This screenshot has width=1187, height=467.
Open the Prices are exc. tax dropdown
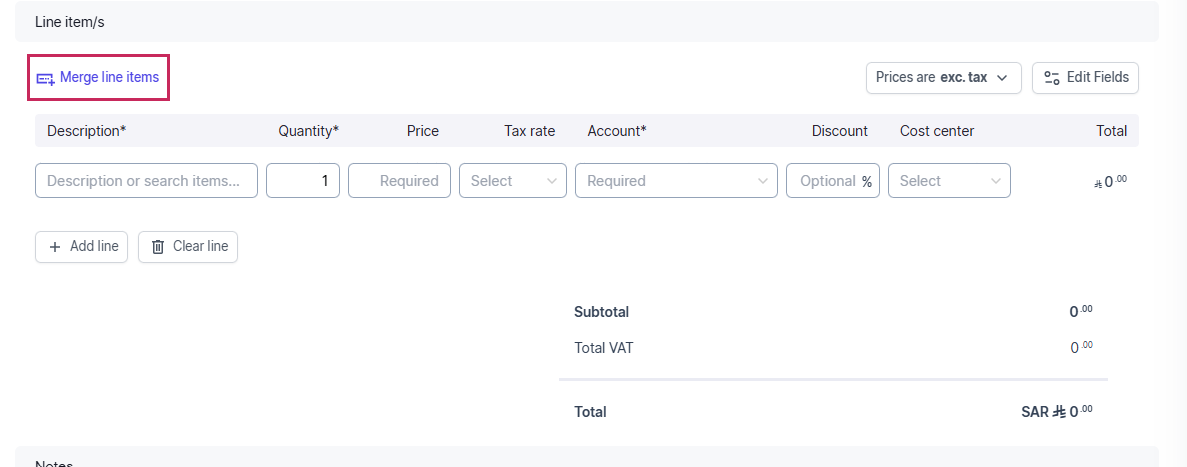click(x=944, y=78)
